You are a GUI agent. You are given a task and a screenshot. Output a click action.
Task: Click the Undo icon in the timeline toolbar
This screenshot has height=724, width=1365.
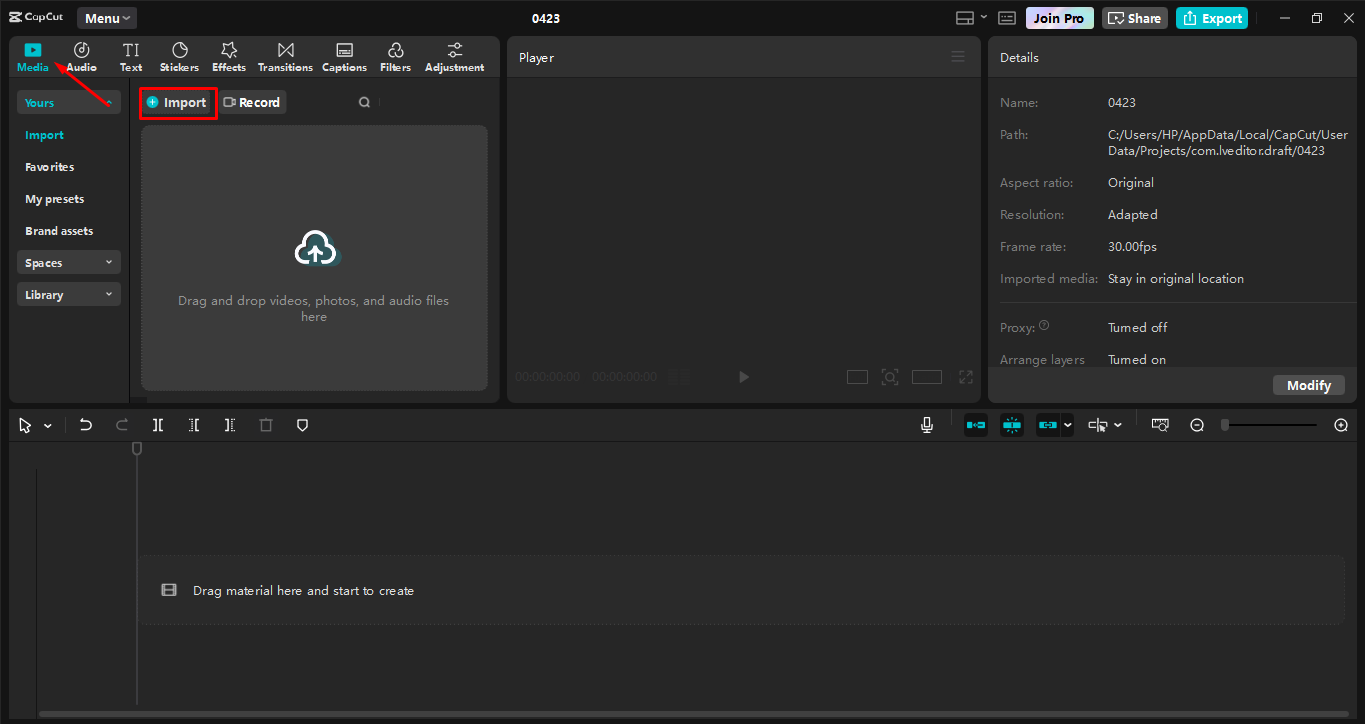click(85, 424)
